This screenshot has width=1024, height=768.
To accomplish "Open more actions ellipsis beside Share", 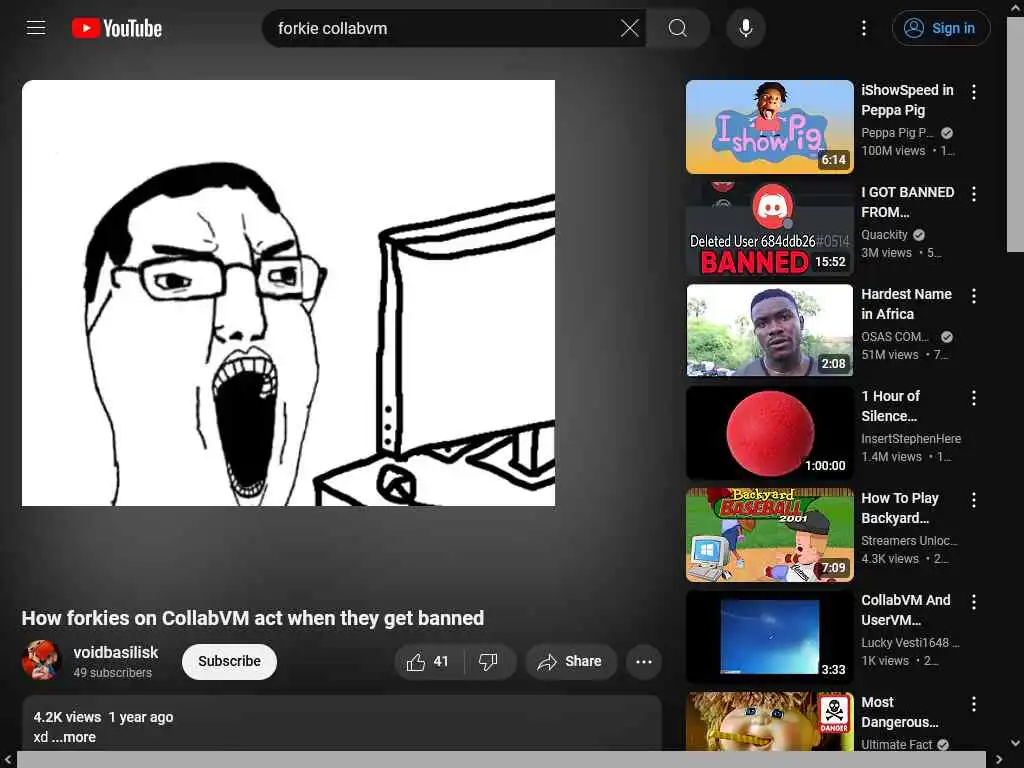I will tap(644, 662).
